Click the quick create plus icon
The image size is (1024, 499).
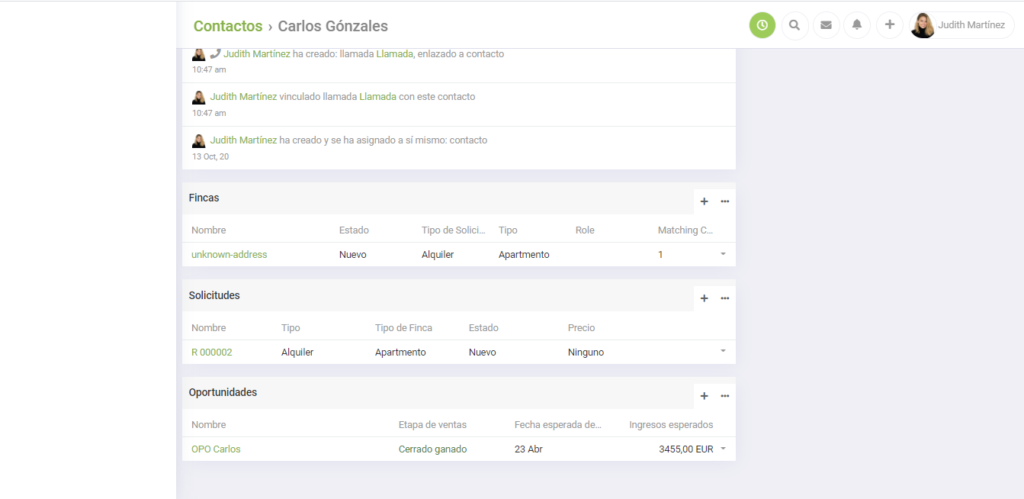889,25
